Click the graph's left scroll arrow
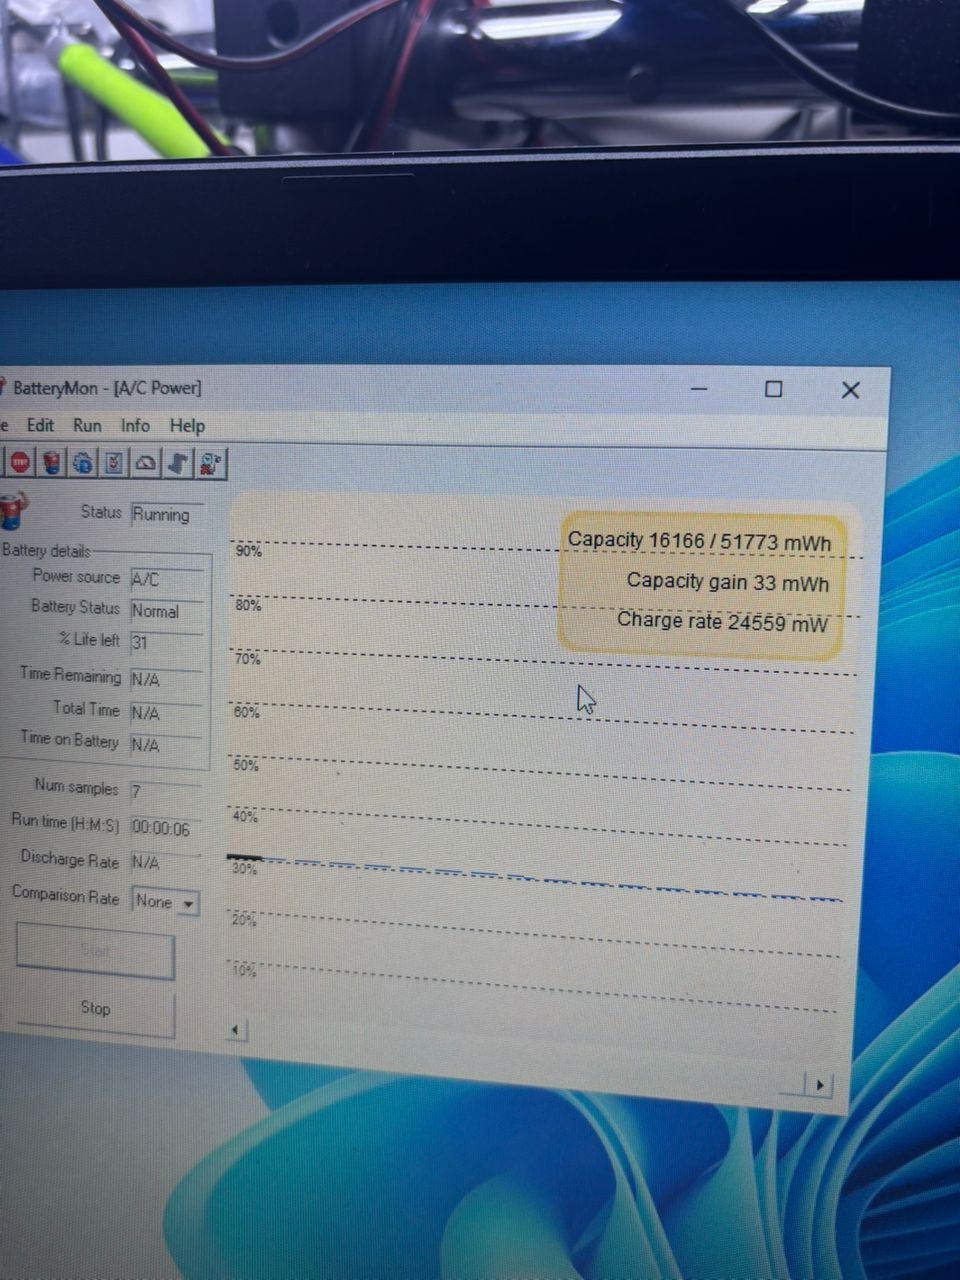 click(236, 1030)
